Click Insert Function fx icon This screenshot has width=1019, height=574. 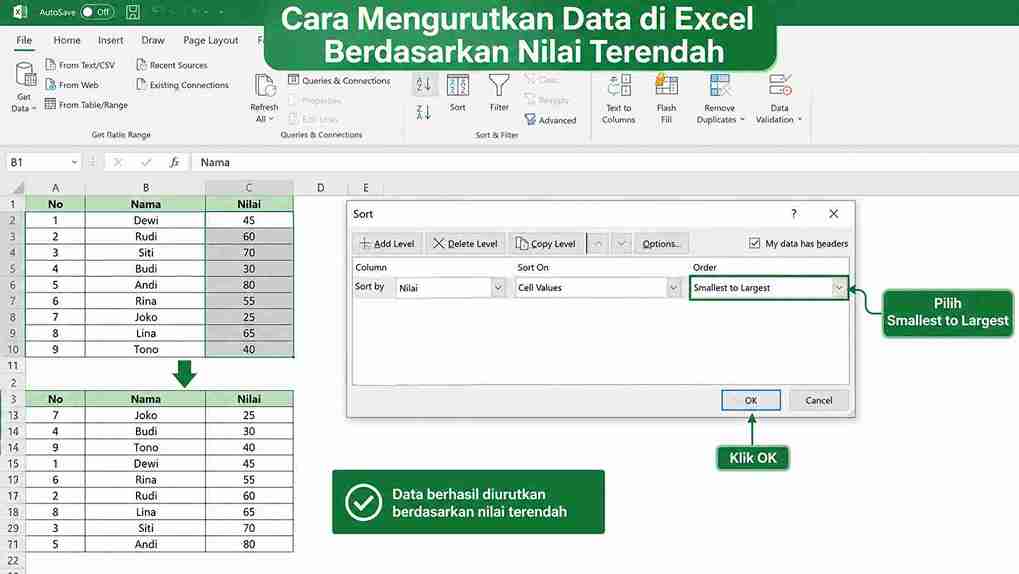(174, 163)
